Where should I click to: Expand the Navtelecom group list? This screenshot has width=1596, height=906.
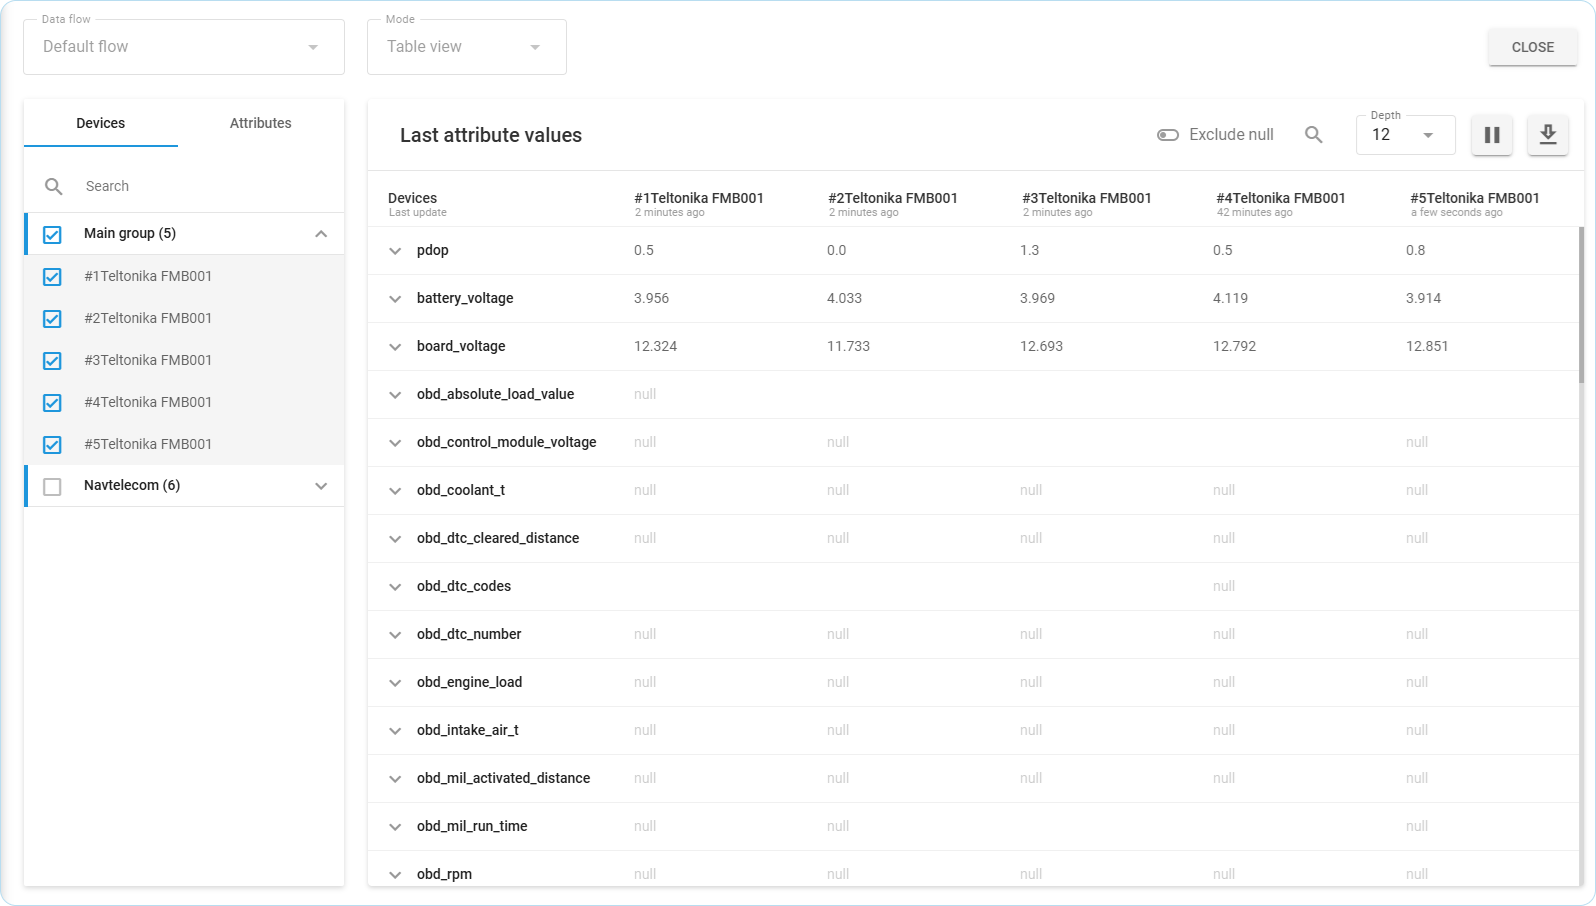tap(321, 486)
